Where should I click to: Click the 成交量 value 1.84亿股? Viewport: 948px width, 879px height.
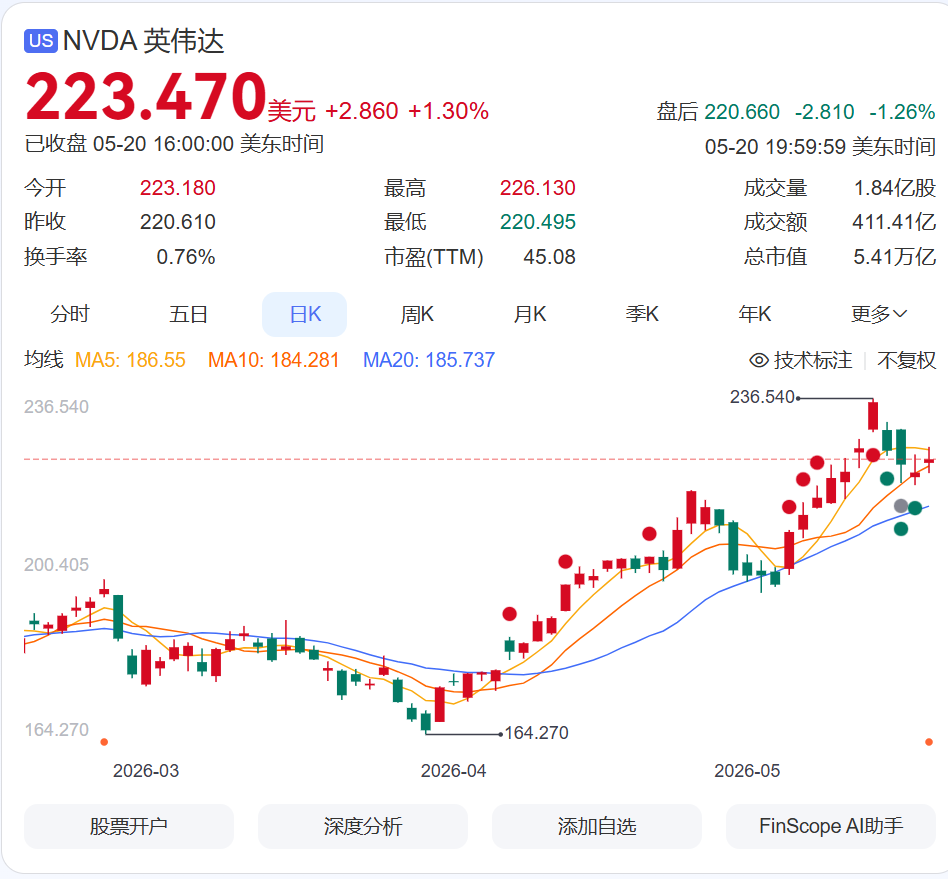tap(894, 188)
